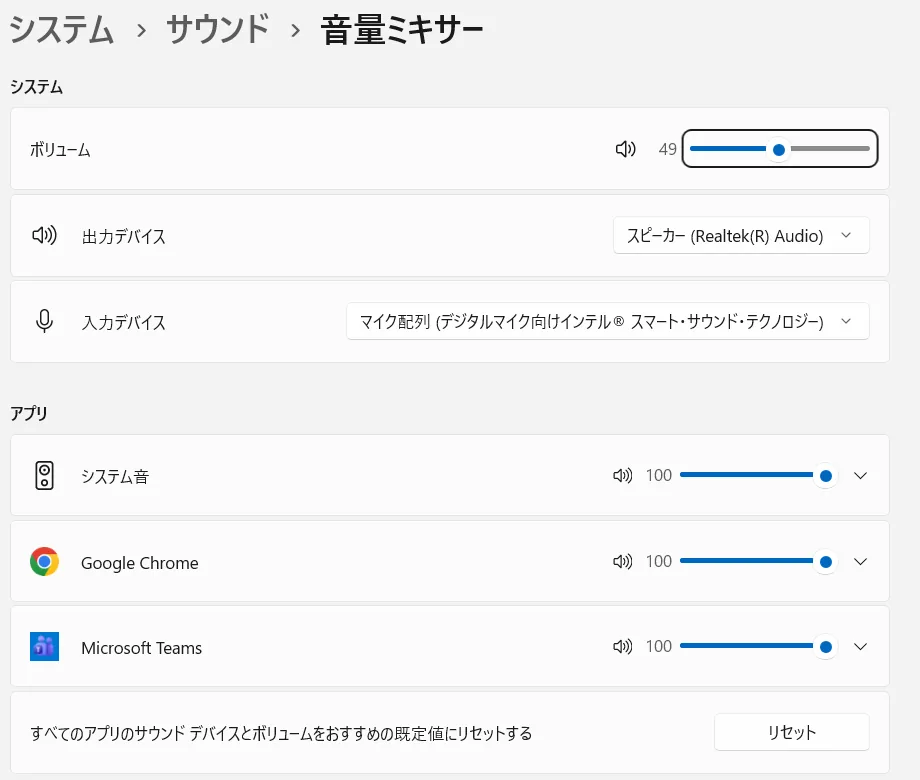Click the ボリューム label
The width and height of the screenshot is (920, 780).
(x=60, y=150)
